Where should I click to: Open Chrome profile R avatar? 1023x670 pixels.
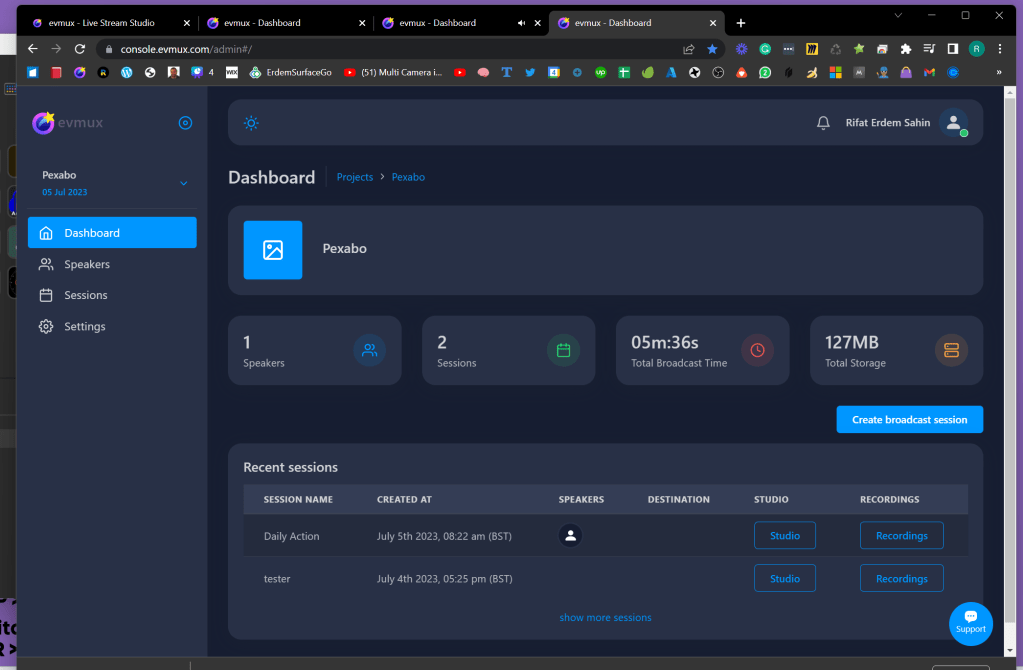[976, 49]
